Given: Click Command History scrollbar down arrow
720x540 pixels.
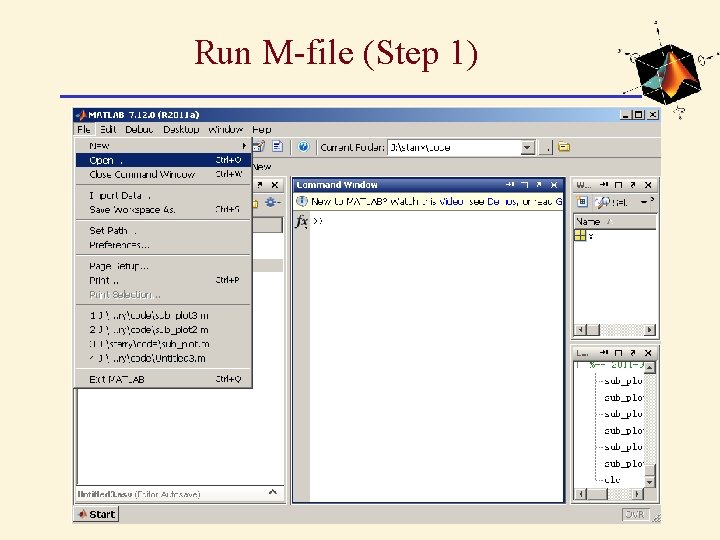Looking at the screenshot, I should (x=650, y=482).
